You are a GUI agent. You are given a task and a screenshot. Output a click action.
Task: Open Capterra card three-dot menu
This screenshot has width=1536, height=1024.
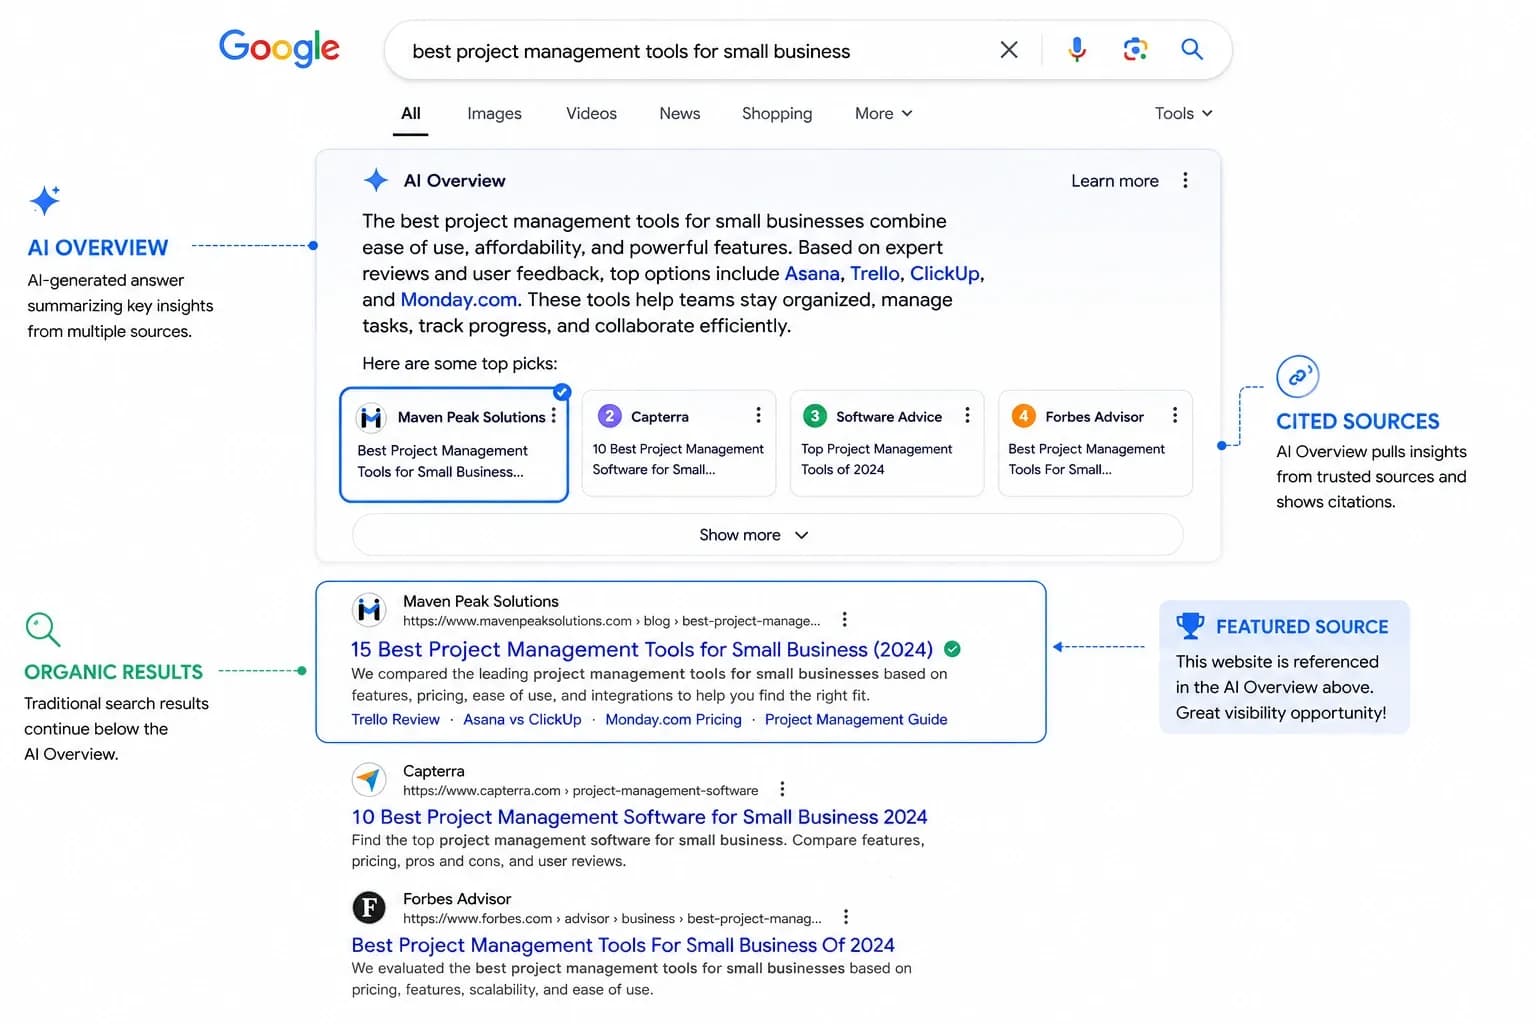click(x=758, y=415)
